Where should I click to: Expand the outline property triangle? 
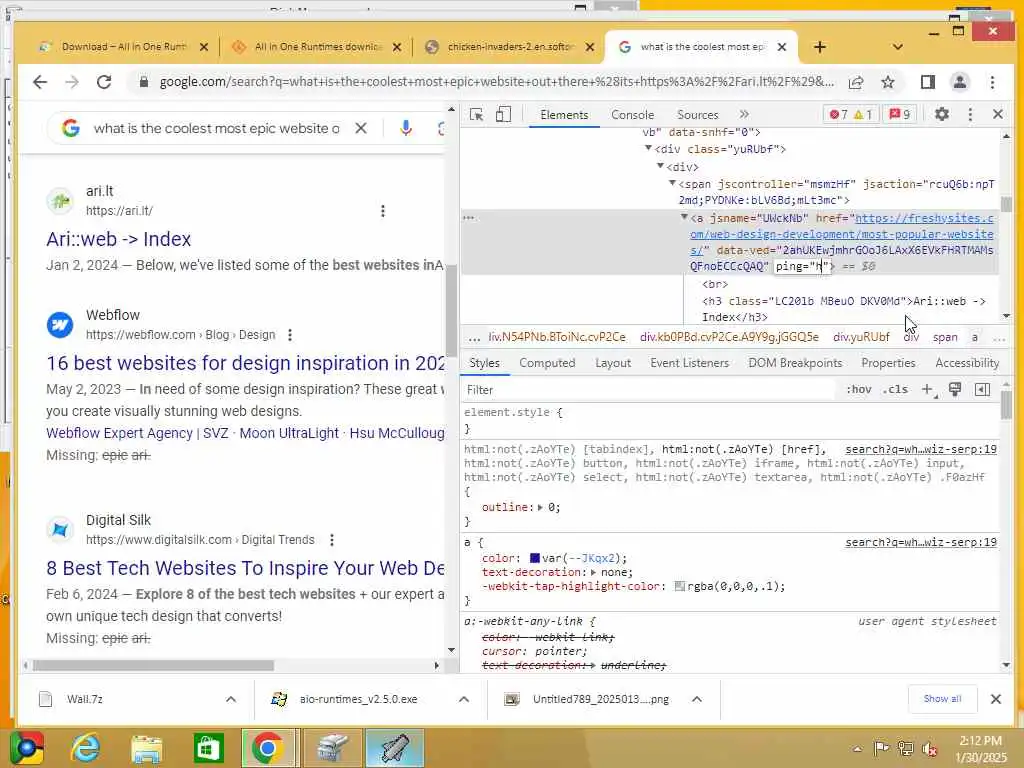(x=540, y=507)
